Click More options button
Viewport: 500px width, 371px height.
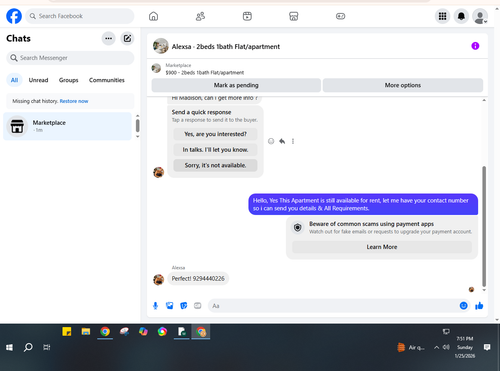(403, 85)
